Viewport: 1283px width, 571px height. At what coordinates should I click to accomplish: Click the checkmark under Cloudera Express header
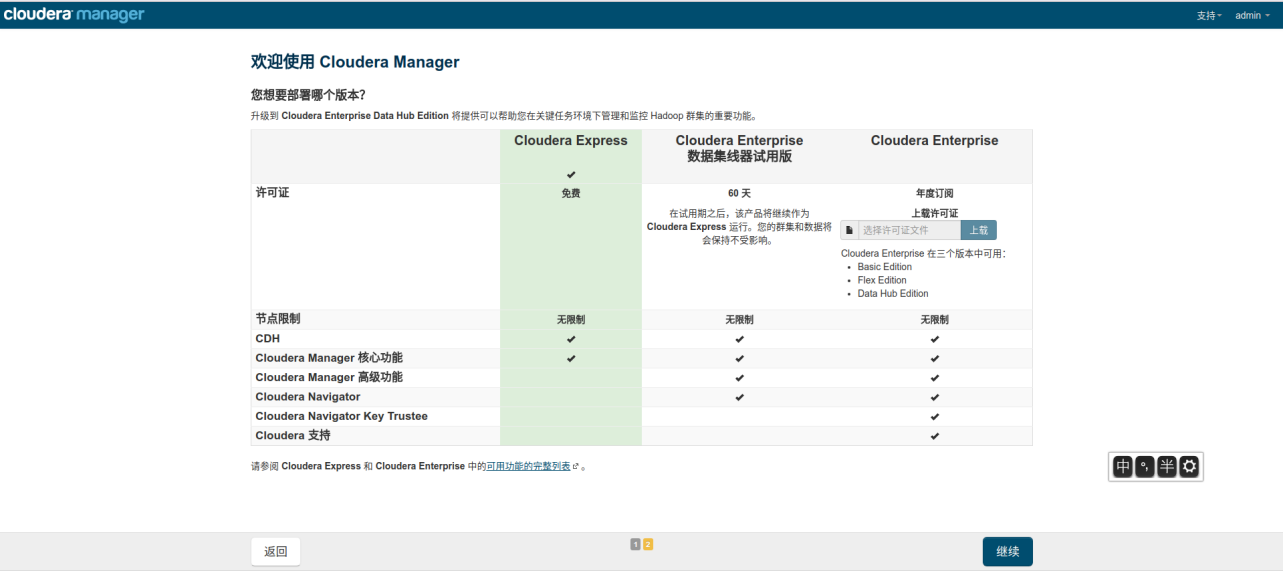click(x=571, y=175)
